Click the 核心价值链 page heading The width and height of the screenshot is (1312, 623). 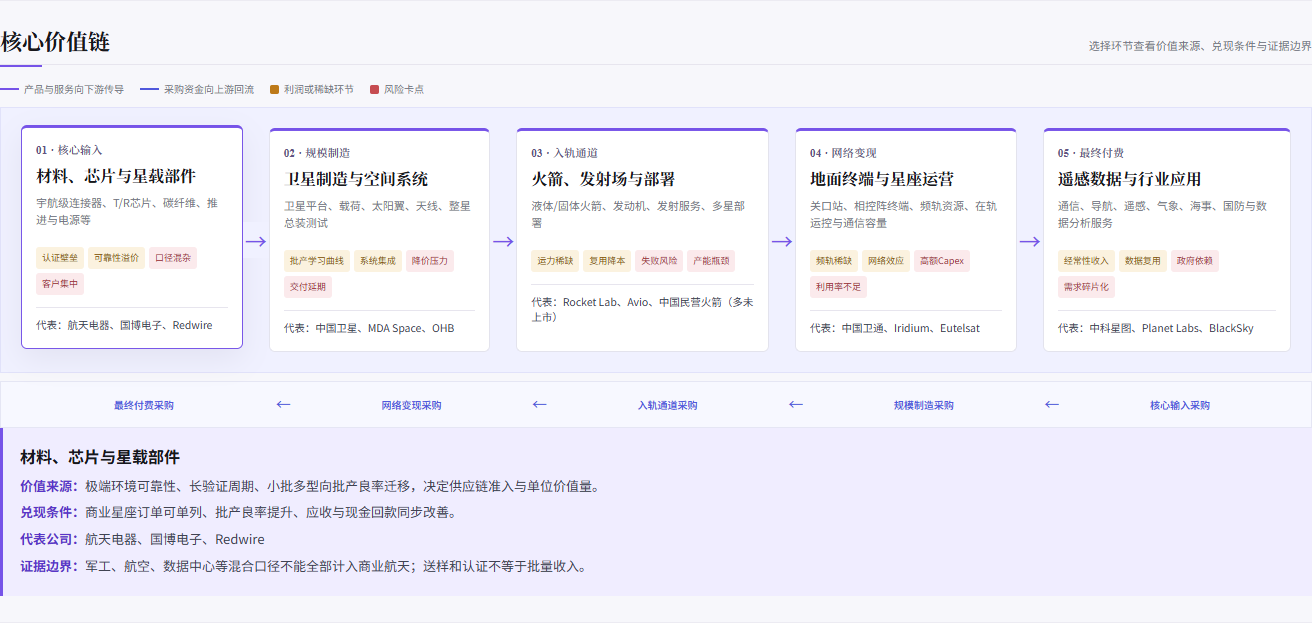click(x=55, y=42)
